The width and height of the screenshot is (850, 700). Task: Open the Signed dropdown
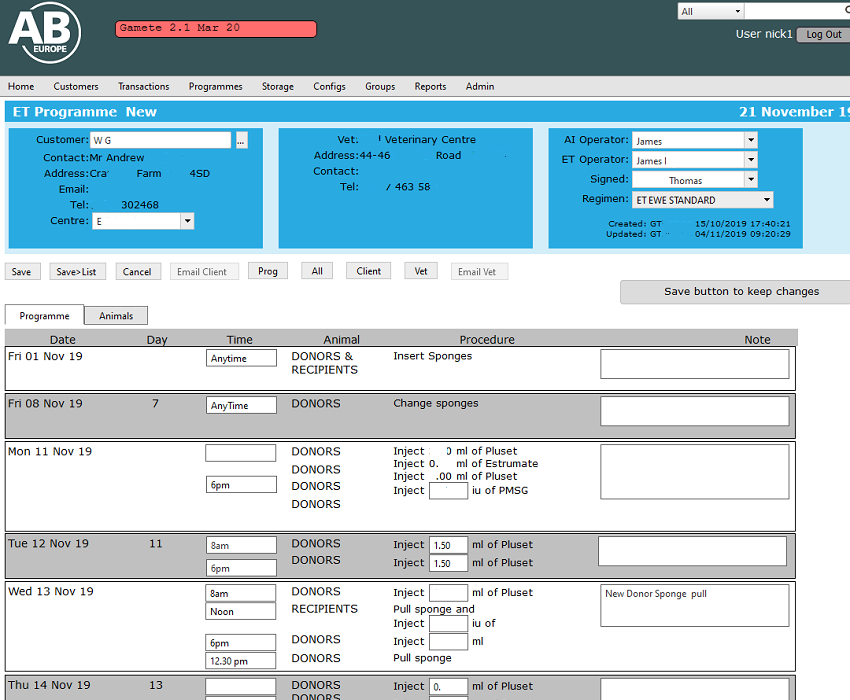(x=750, y=180)
